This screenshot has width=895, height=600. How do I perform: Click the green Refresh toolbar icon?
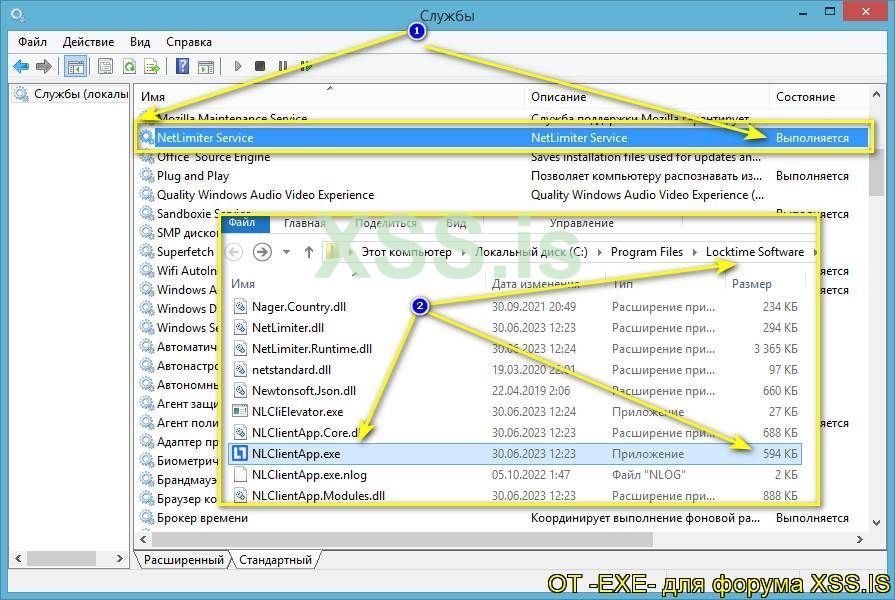click(x=130, y=67)
